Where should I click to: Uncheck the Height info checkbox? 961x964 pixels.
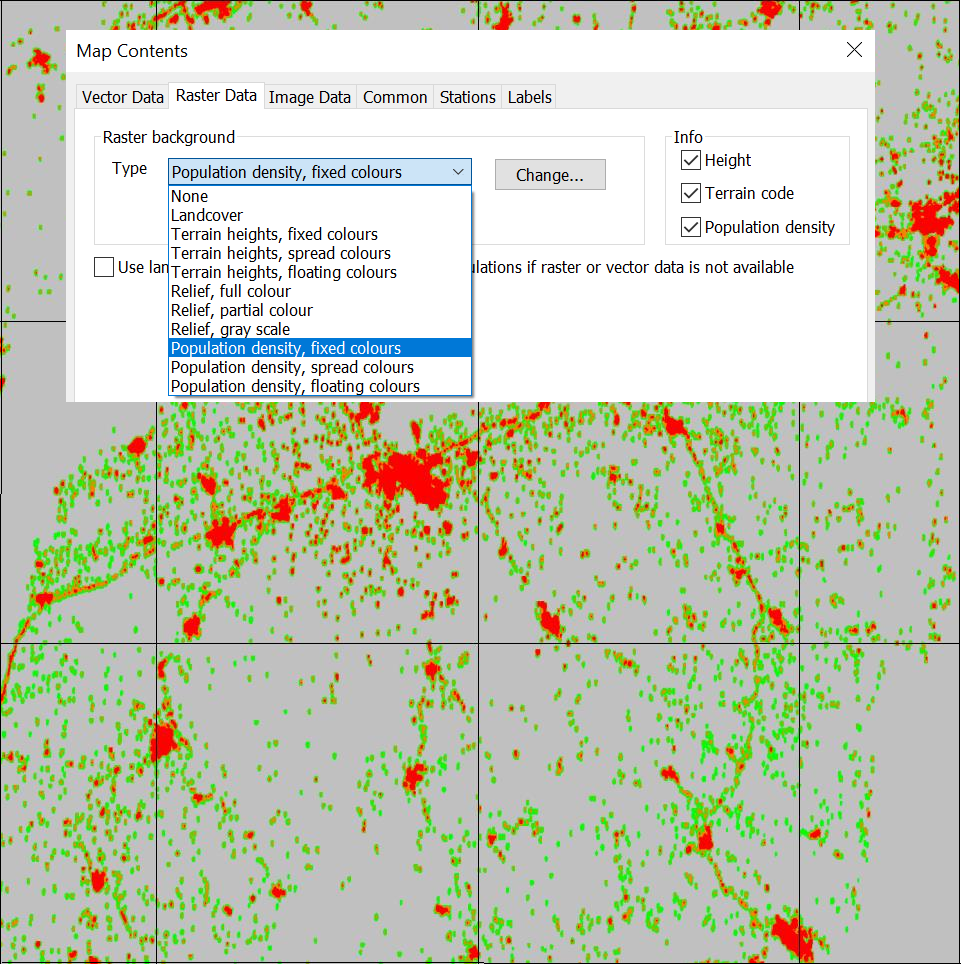pyautogui.click(x=691, y=161)
